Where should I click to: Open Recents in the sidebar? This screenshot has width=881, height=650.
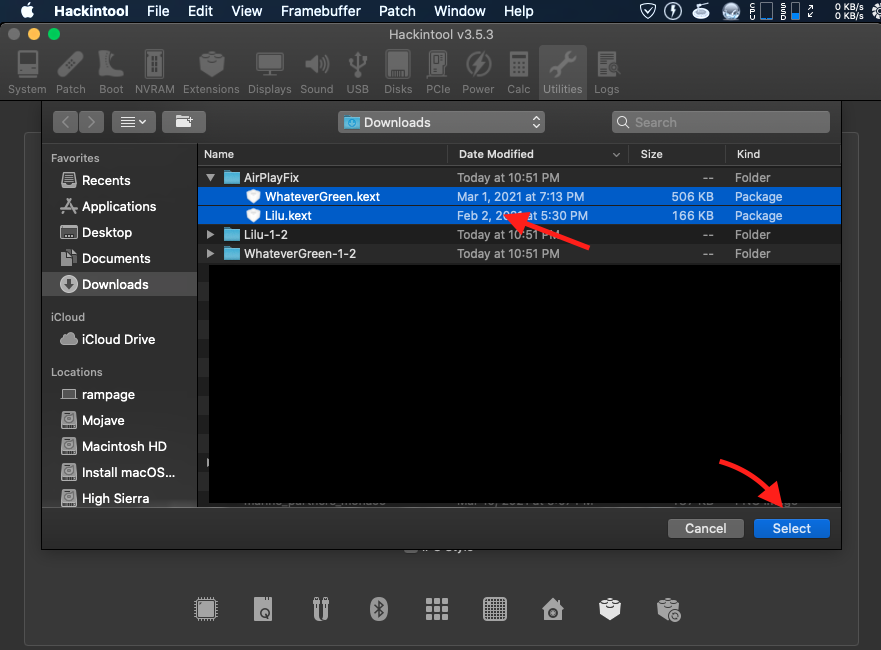pyautogui.click(x=119, y=180)
